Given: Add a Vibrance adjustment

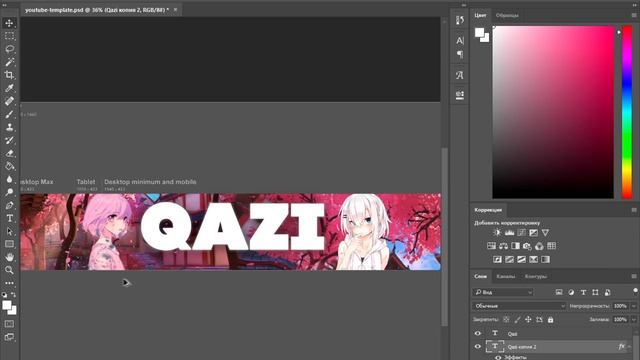Looking at the screenshot, I should click(x=545, y=233).
